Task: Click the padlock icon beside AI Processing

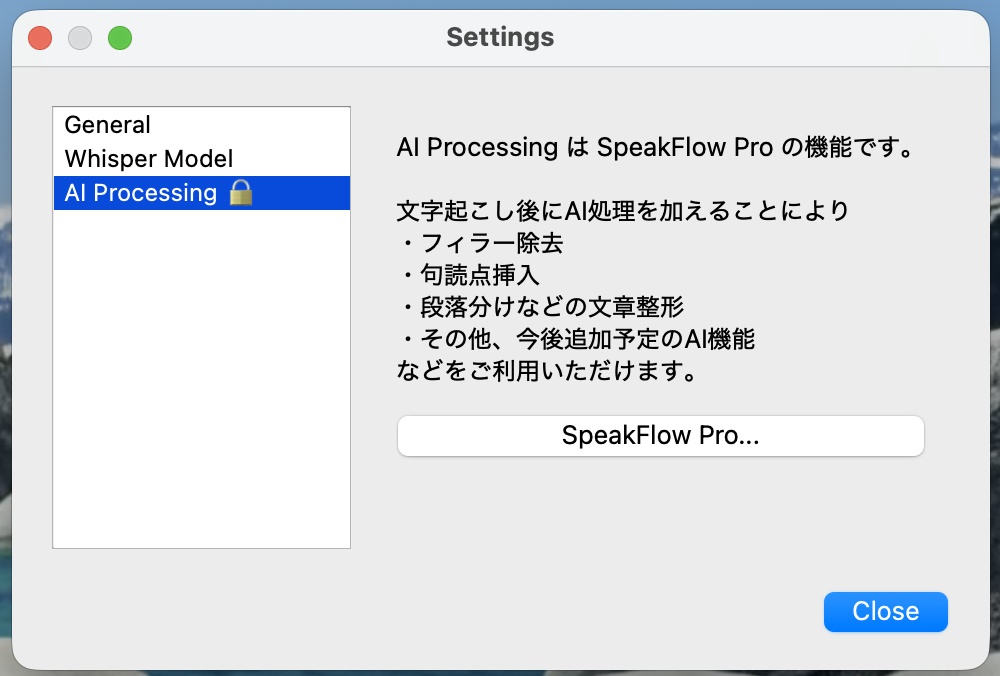Action: [x=241, y=192]
